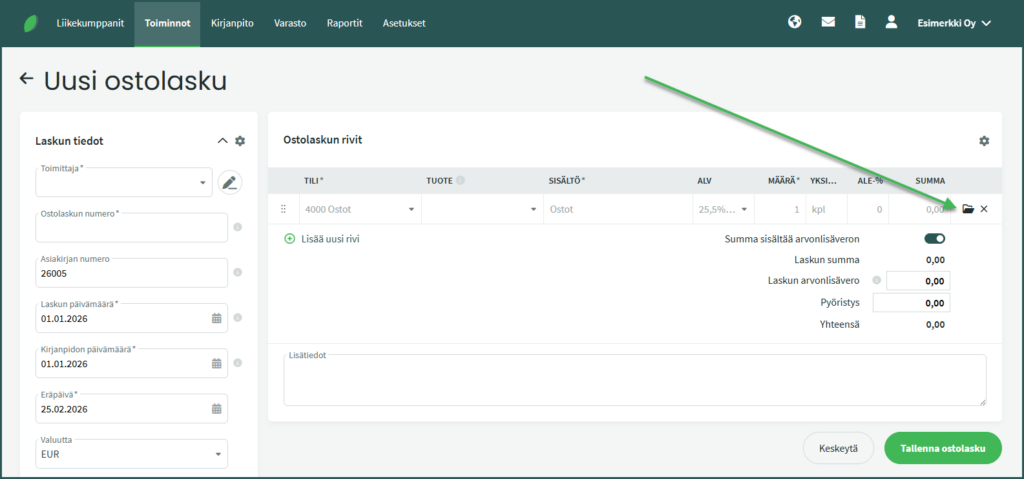The width and height of the screenshot is (1024, 479).
Task: Click the document icon in top bar
Action: pyautogui.click(x=859, y=22)
